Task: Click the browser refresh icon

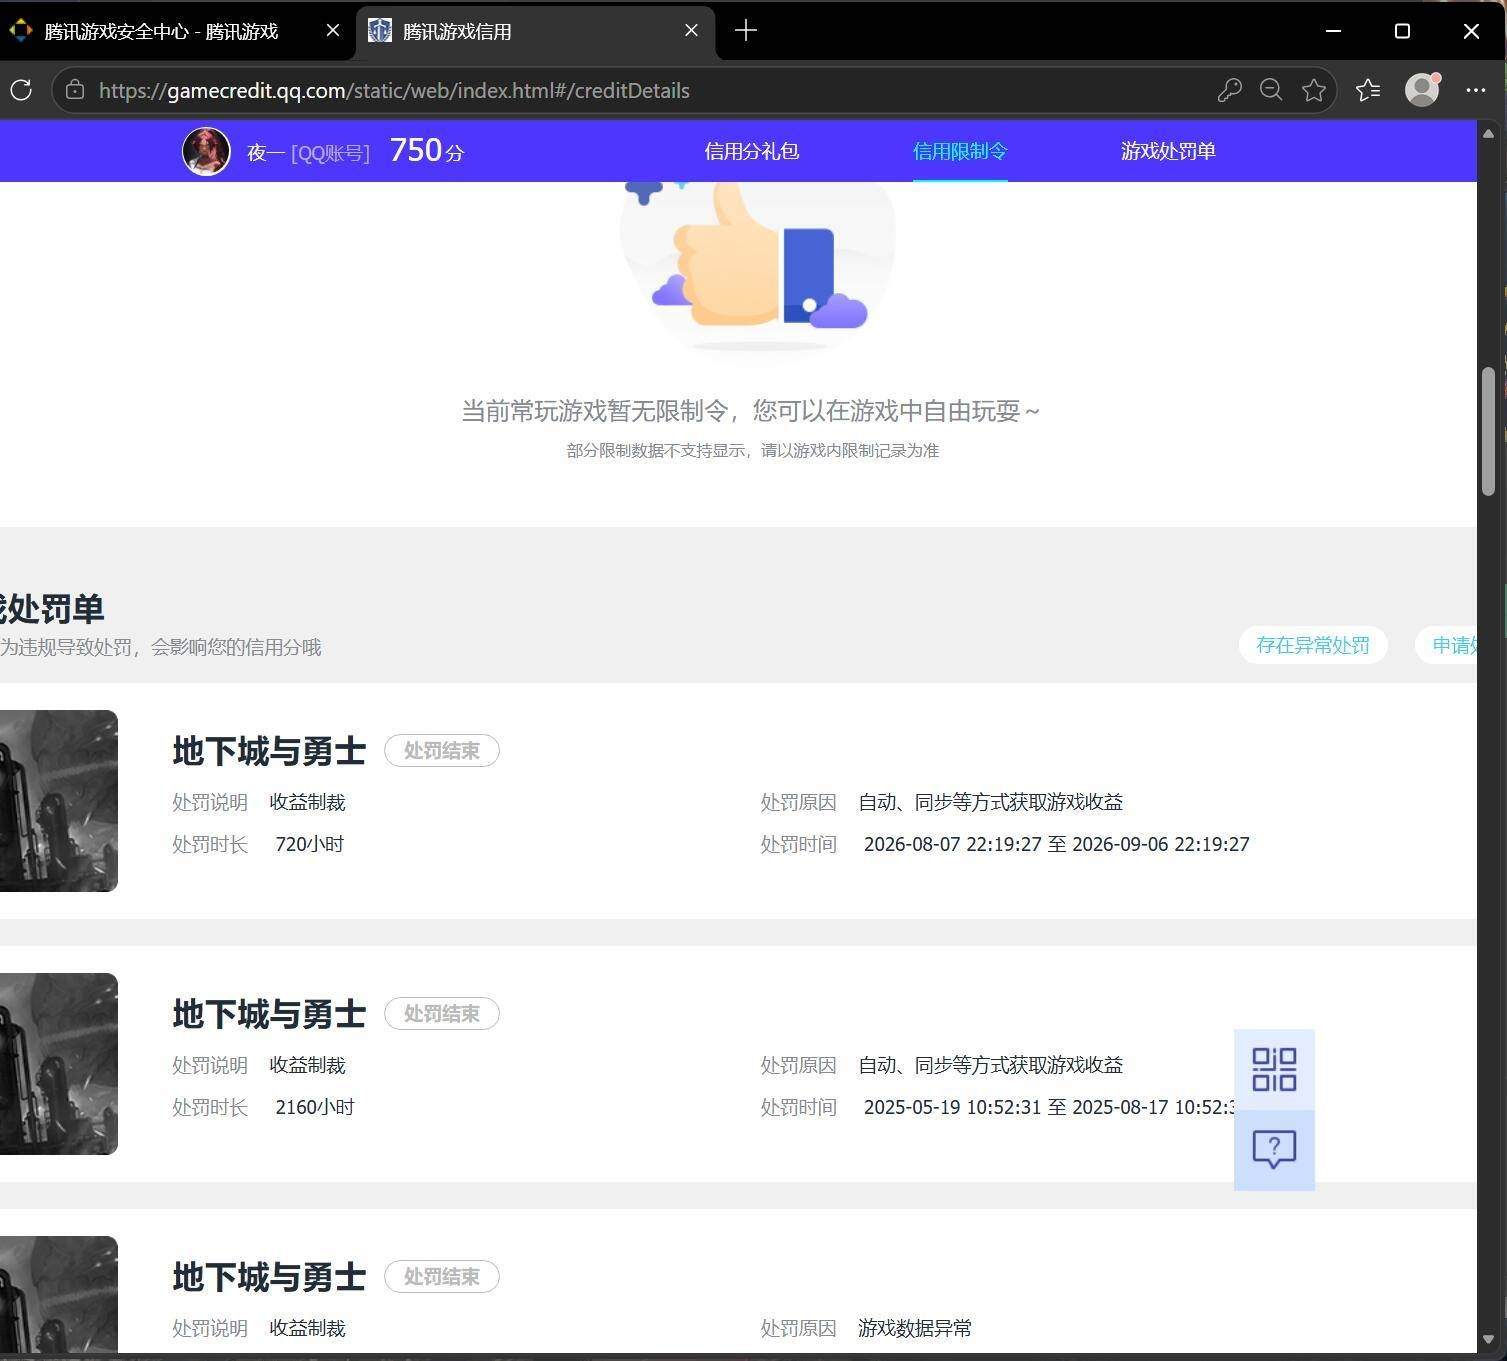Action: [x=21, y=90]
